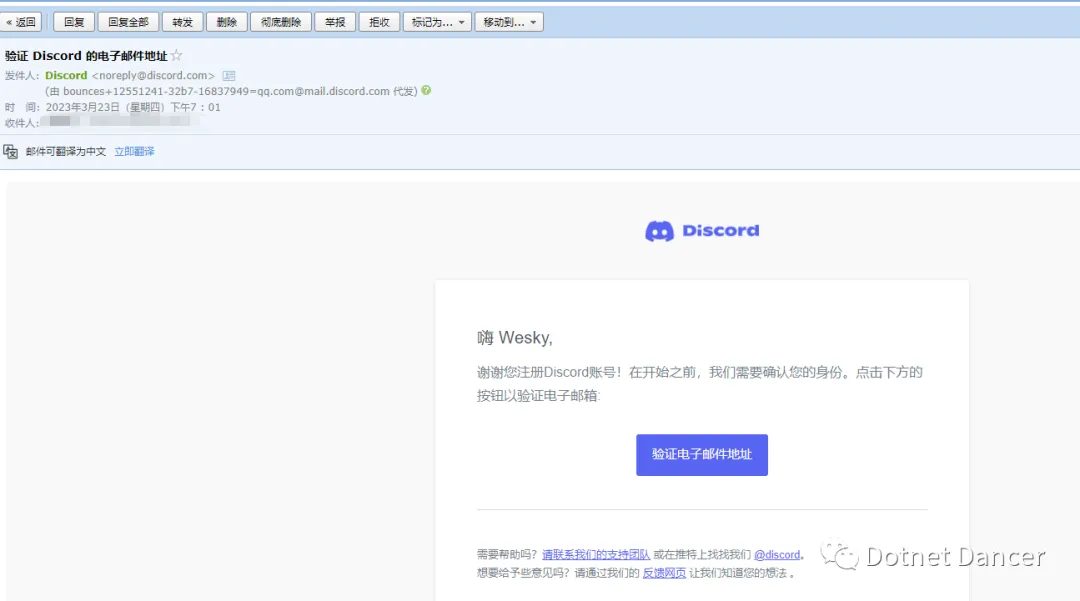Open the 标记为 dropdown

point(437,22)
